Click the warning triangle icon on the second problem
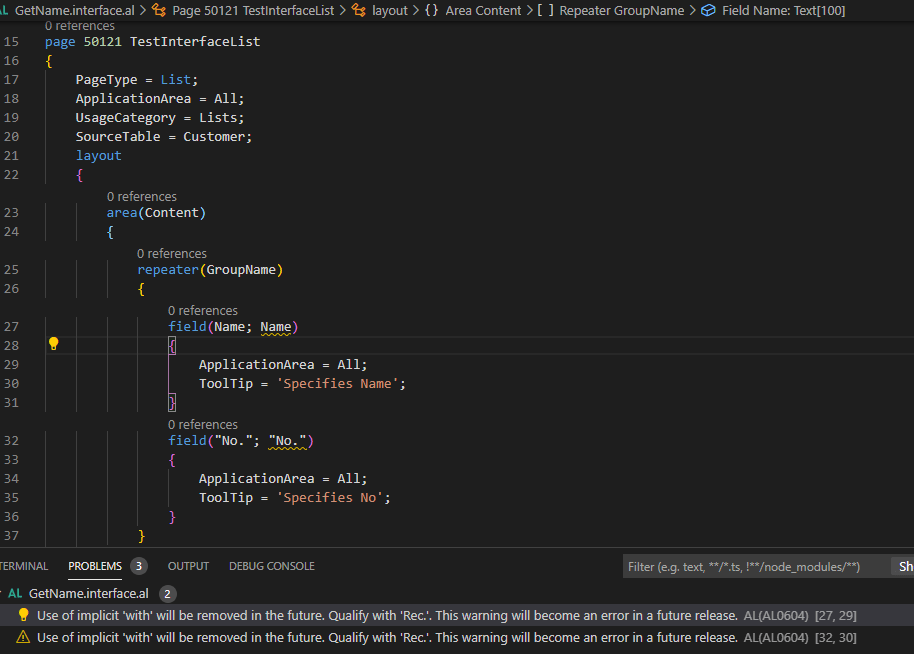This screenshot has width=914, height=654. 23,637
